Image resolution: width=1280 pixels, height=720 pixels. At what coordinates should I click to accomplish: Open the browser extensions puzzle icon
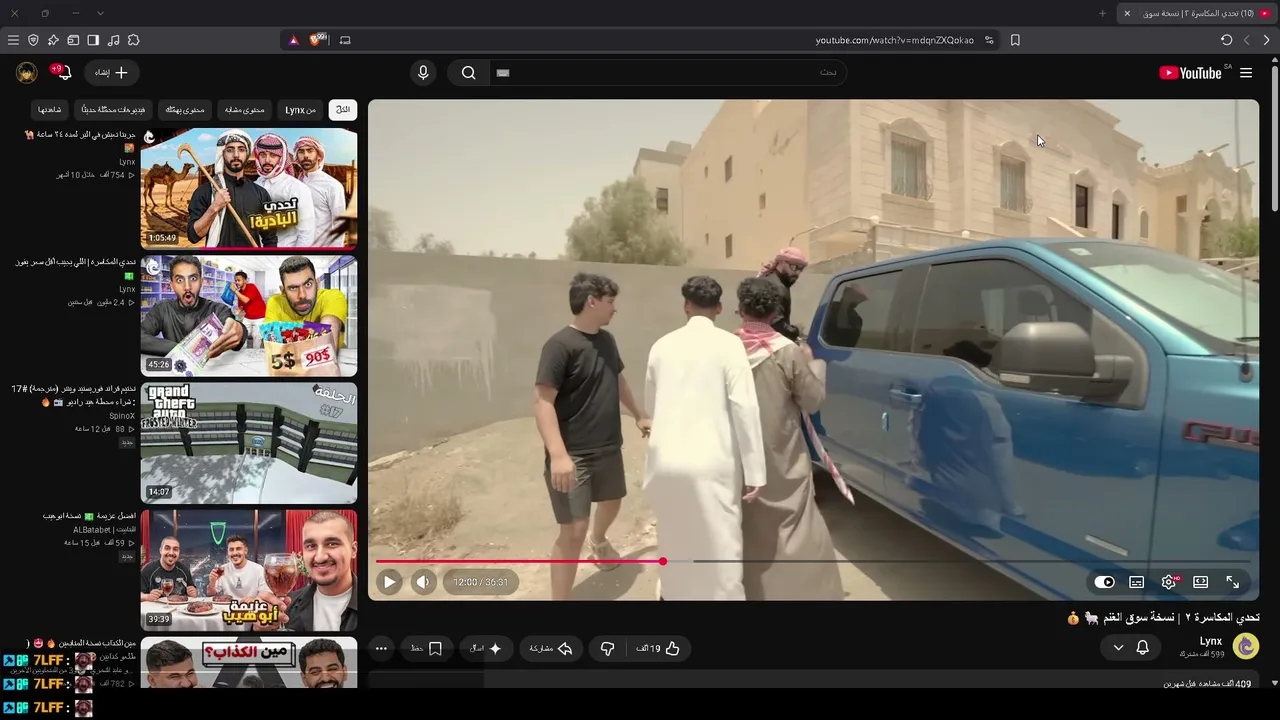point(133,40)
